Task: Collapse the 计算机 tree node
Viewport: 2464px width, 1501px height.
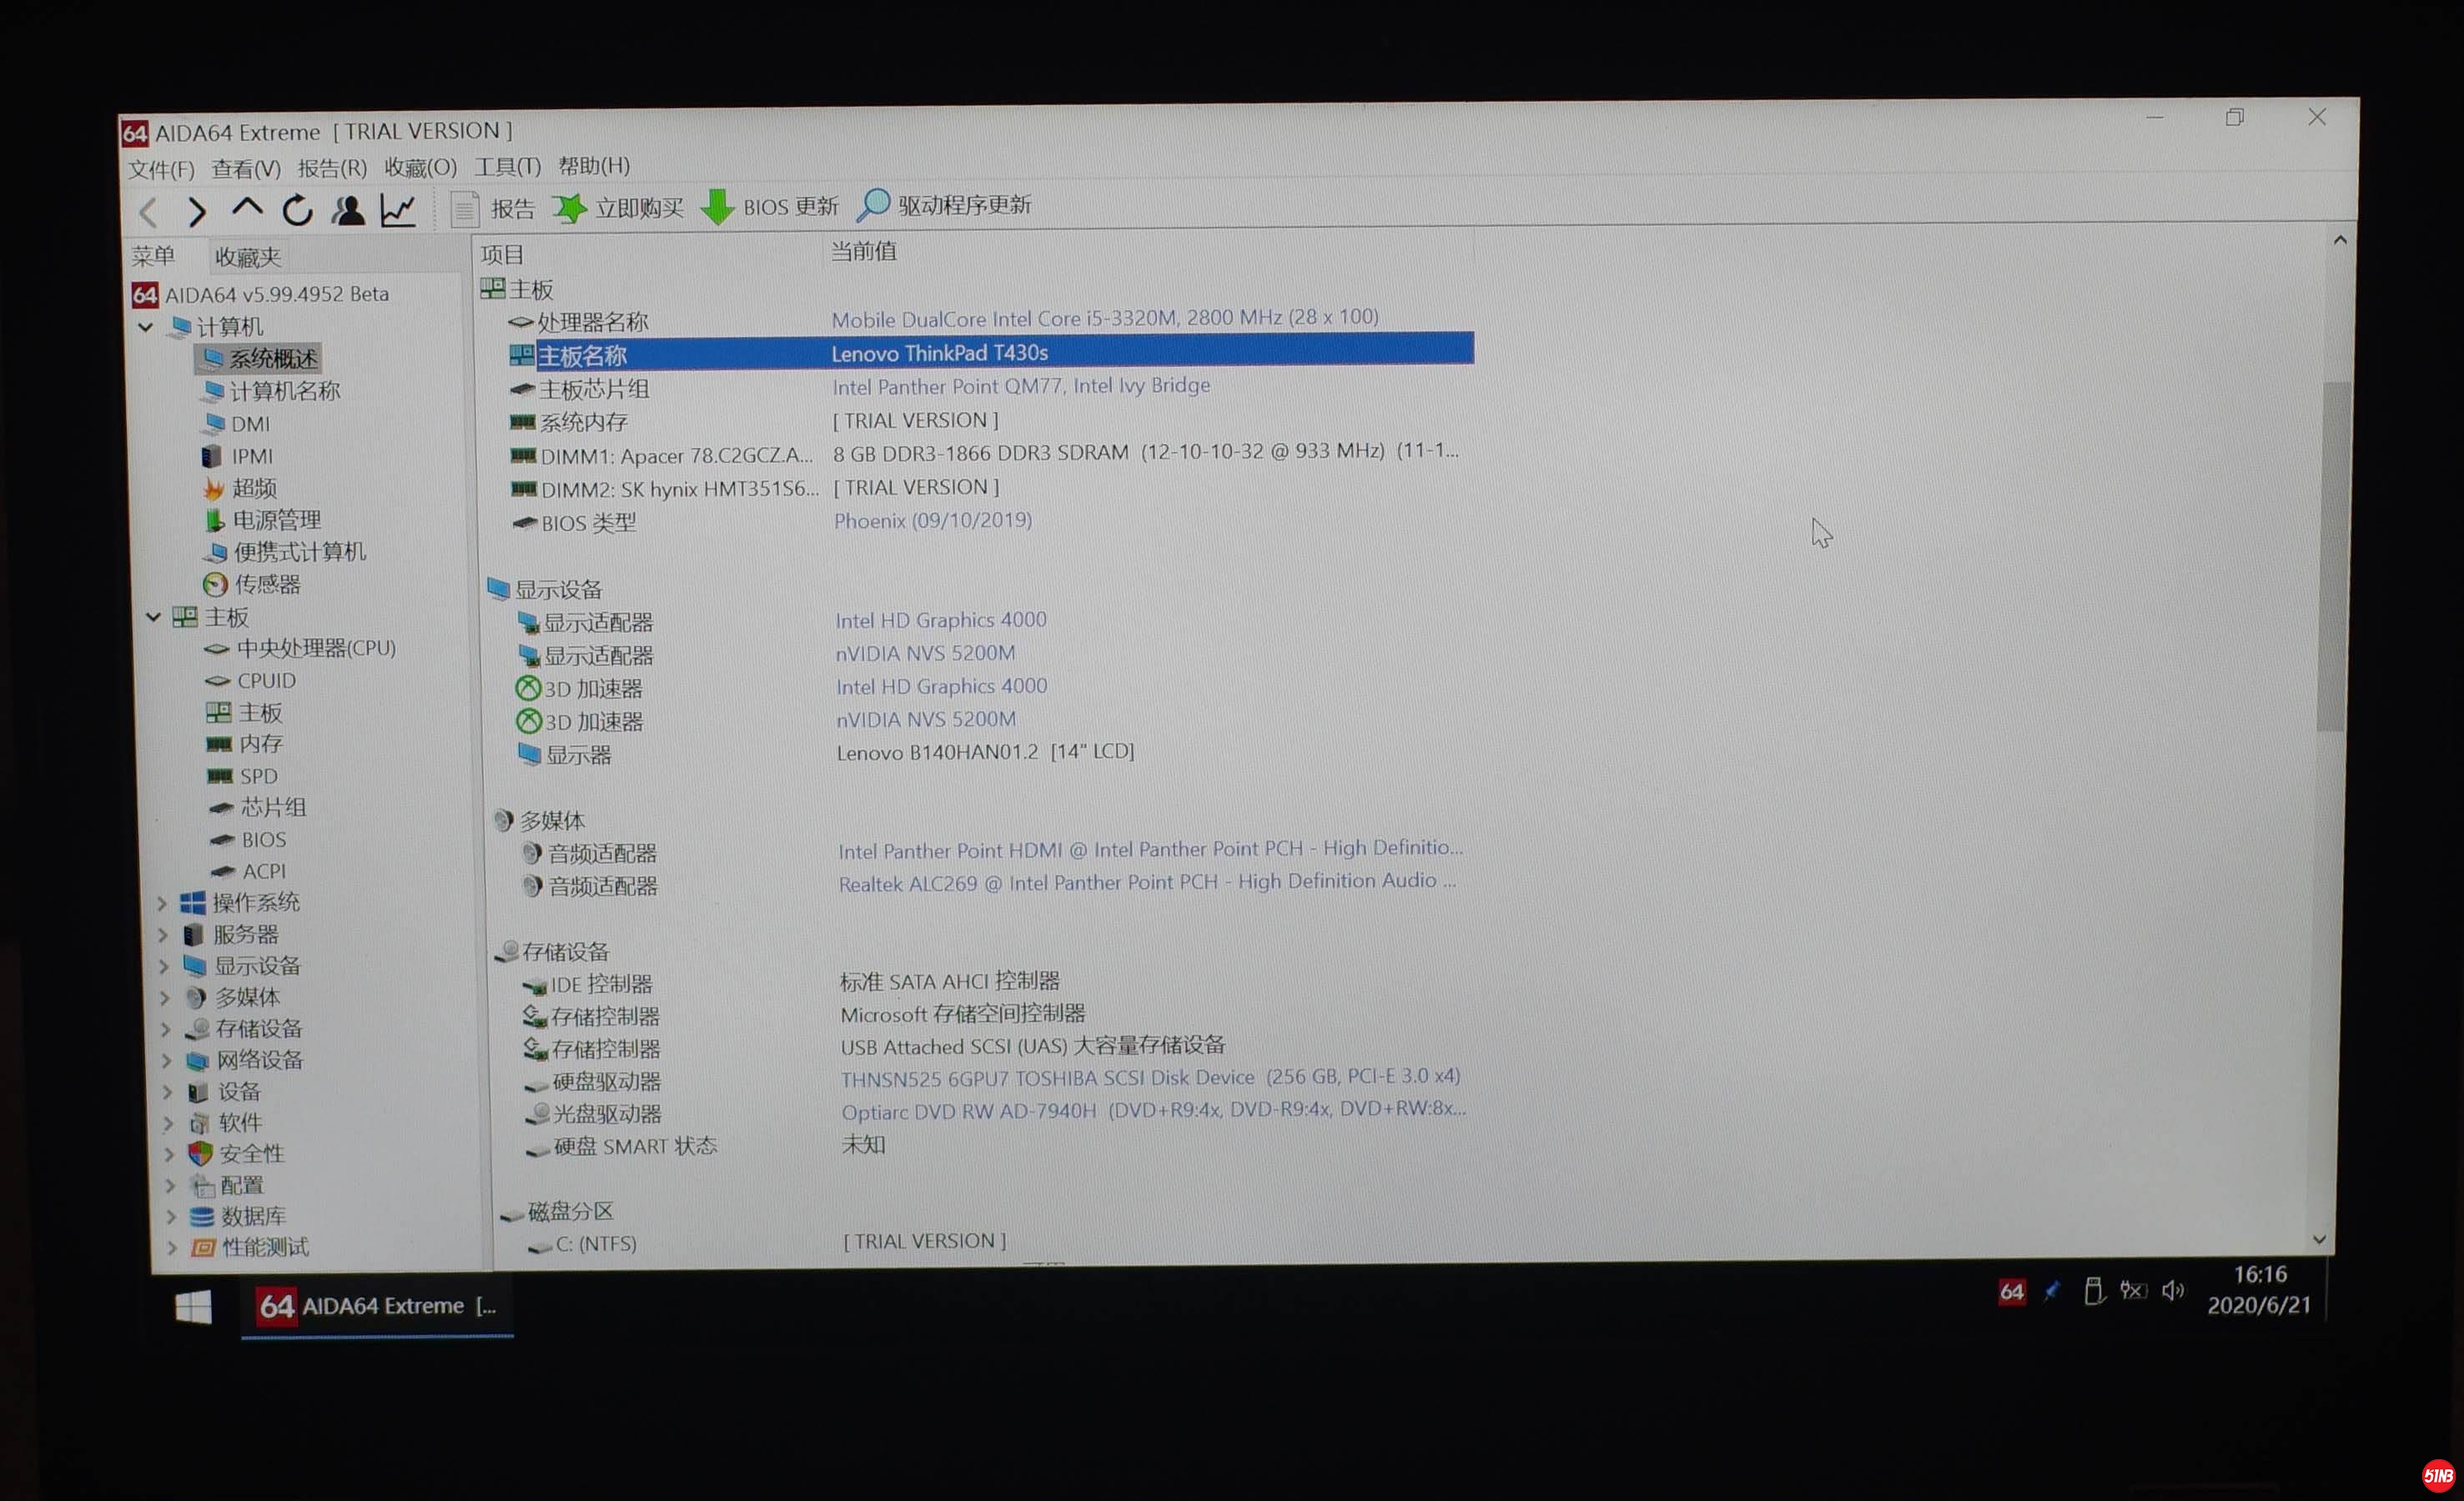Action: click(x=146, y=327)
